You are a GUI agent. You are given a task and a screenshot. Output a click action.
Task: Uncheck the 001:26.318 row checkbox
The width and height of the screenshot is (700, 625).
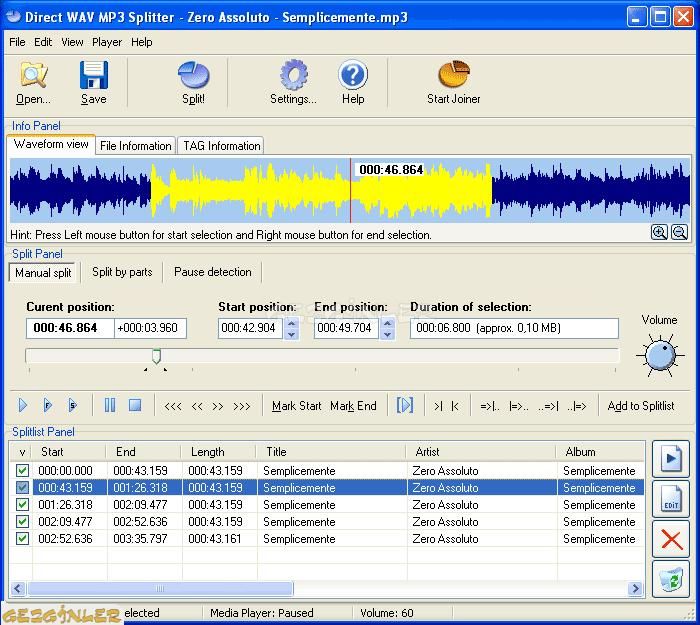(22, 504)
